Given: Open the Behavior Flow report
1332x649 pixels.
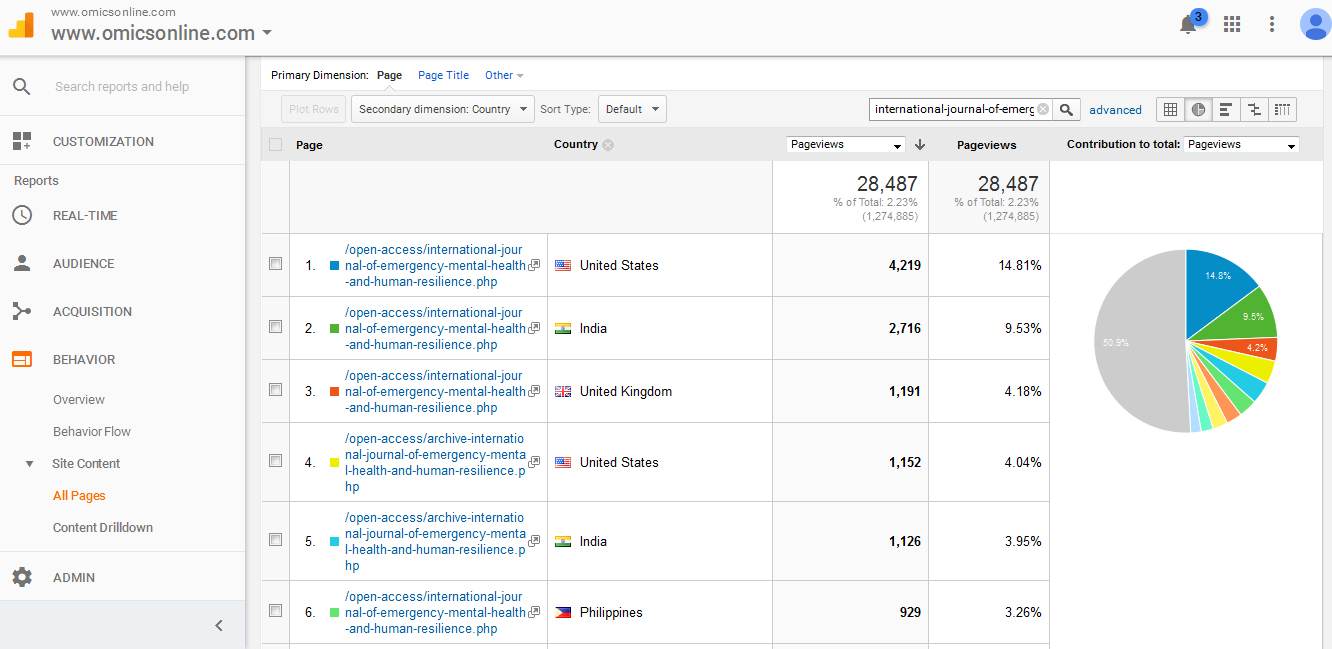Looking at the screenshot, I should tap(92, 431).
